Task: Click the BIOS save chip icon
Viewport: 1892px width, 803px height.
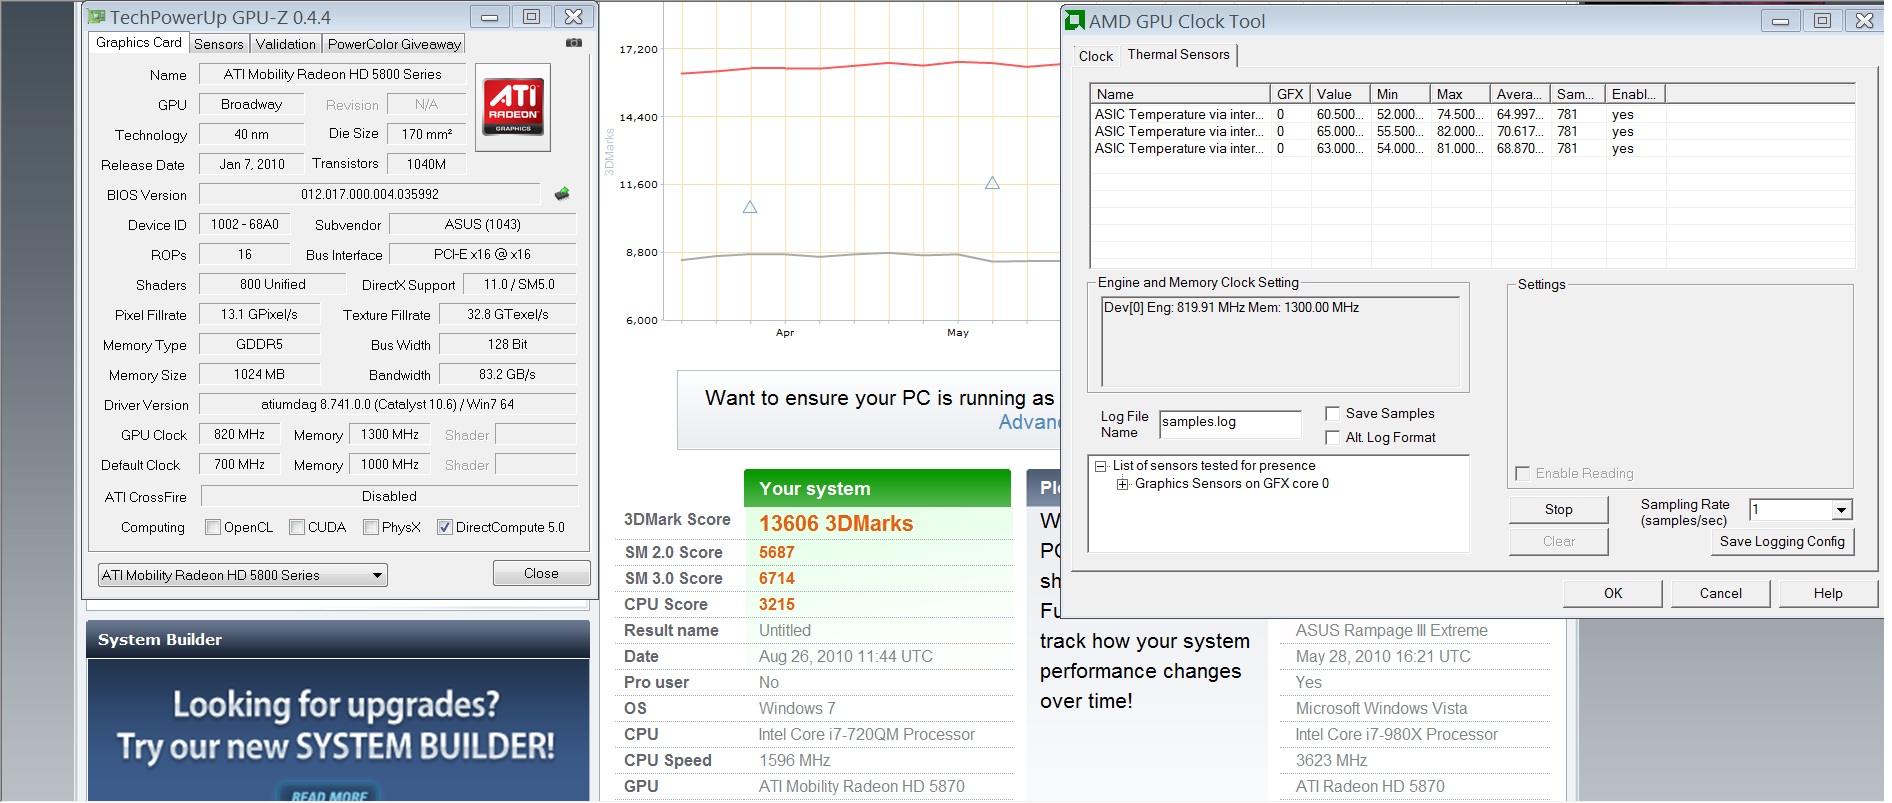Action: (562, 194)
